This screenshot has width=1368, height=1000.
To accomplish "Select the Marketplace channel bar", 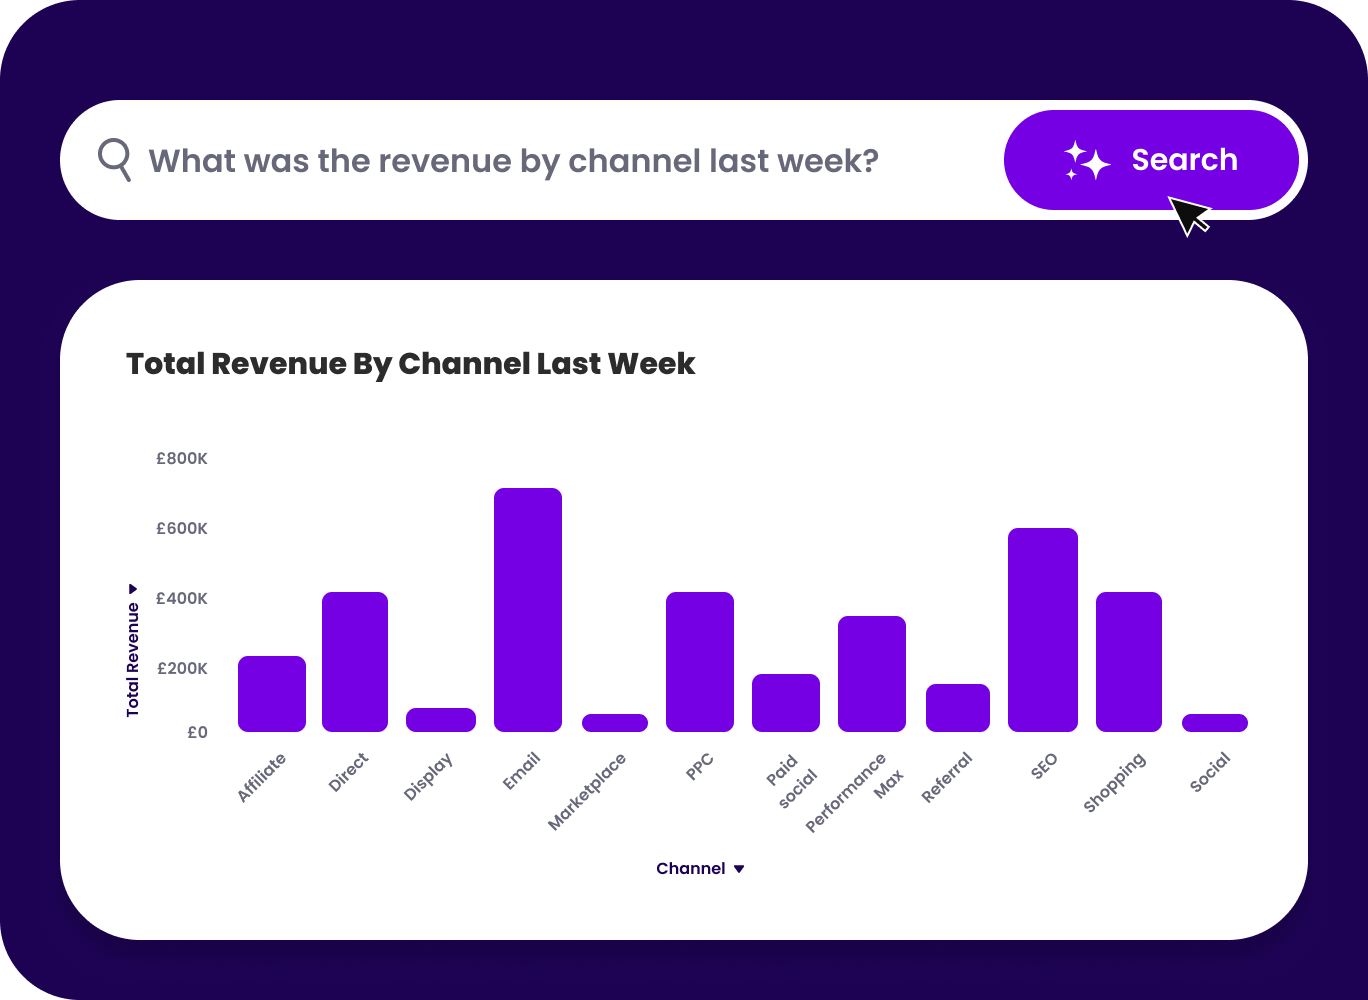I will click(x=615, y=723).
